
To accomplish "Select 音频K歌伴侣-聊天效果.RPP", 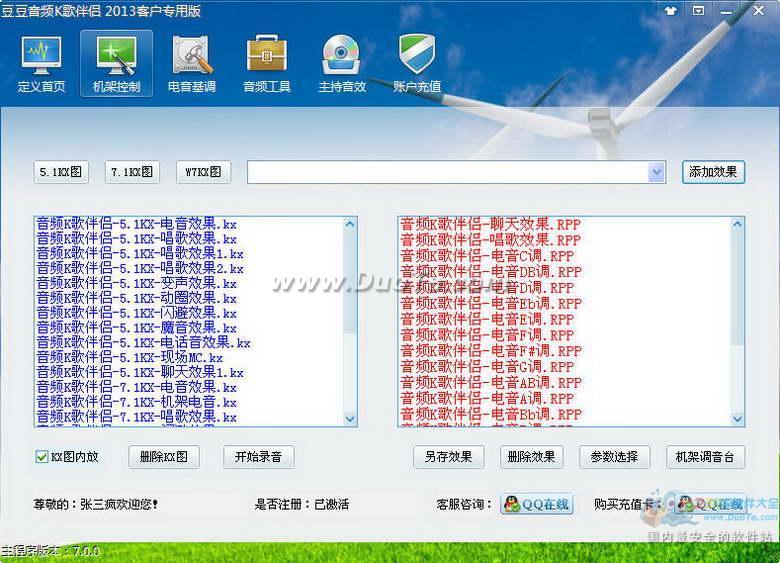I will (x=490, y=224).
